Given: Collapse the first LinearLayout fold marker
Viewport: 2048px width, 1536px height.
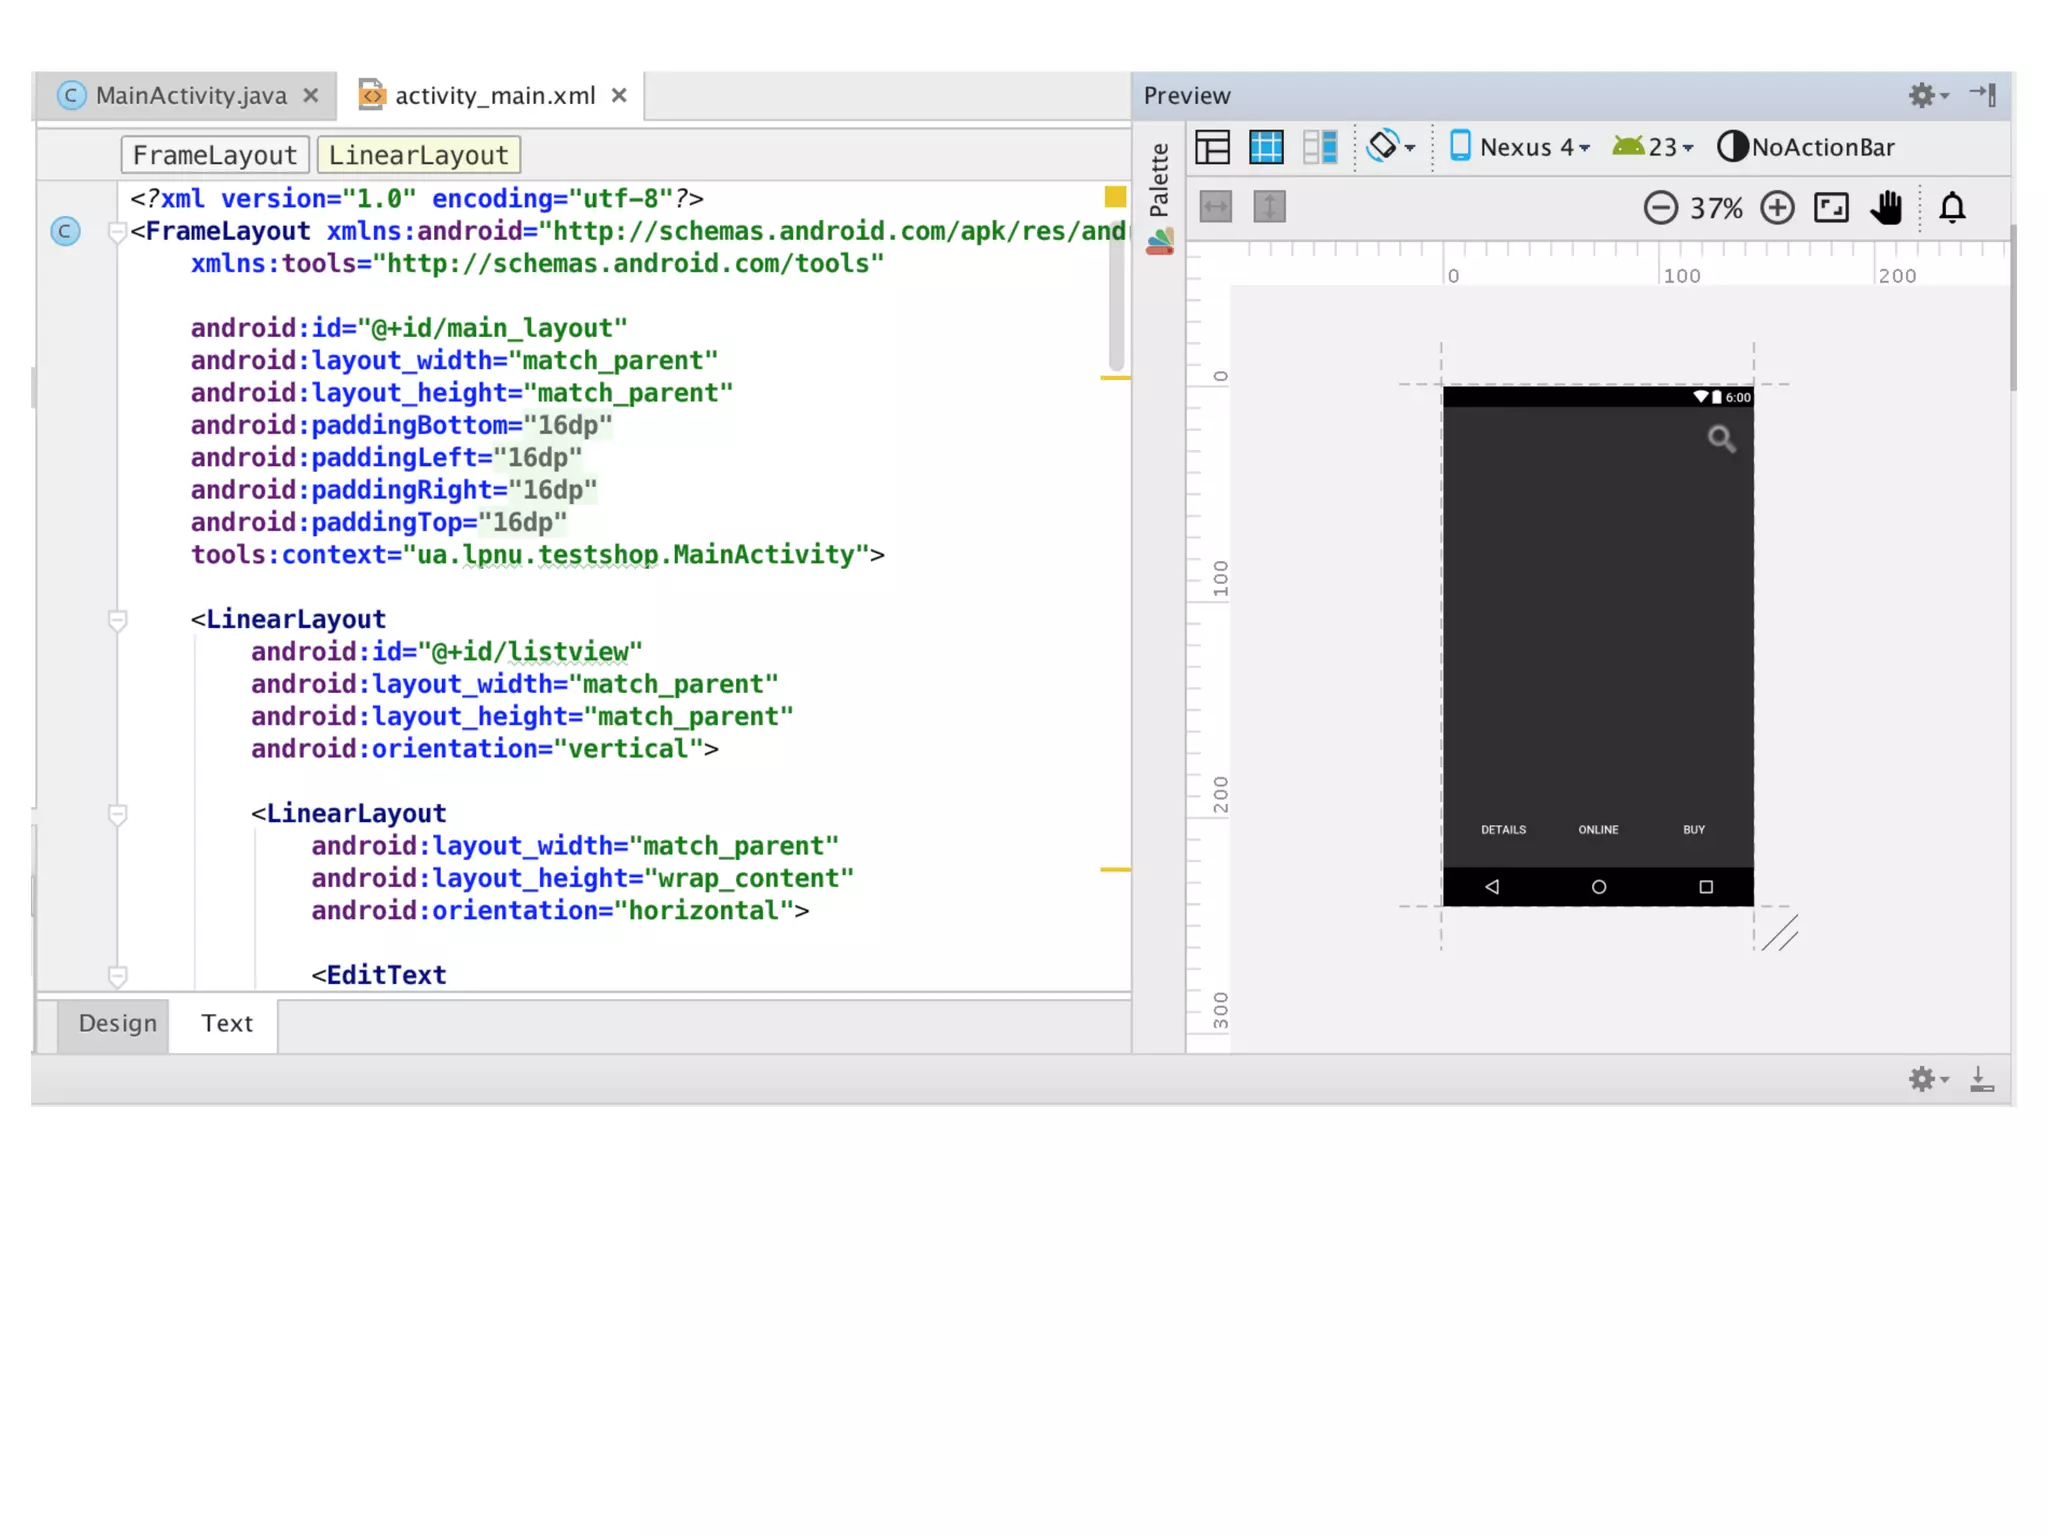Looking at the screenshot, I should [117, 620].
